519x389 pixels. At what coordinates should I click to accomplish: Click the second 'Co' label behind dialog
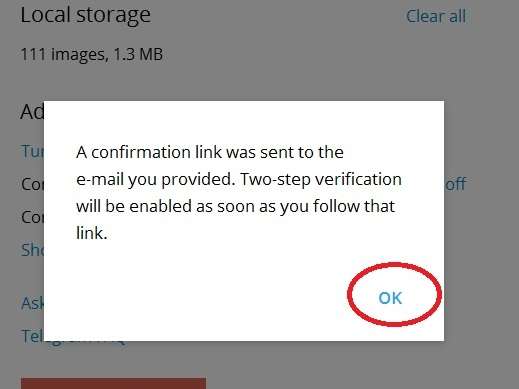32,217
